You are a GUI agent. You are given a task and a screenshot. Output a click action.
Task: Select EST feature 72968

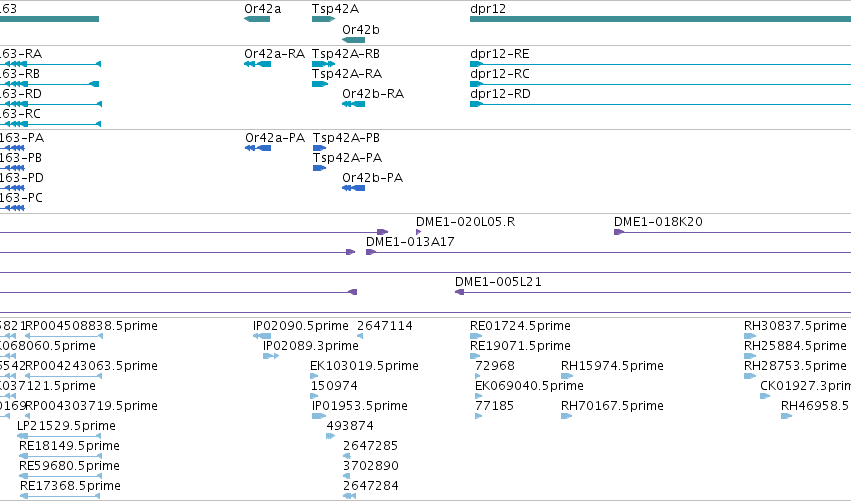click(478, 376)
